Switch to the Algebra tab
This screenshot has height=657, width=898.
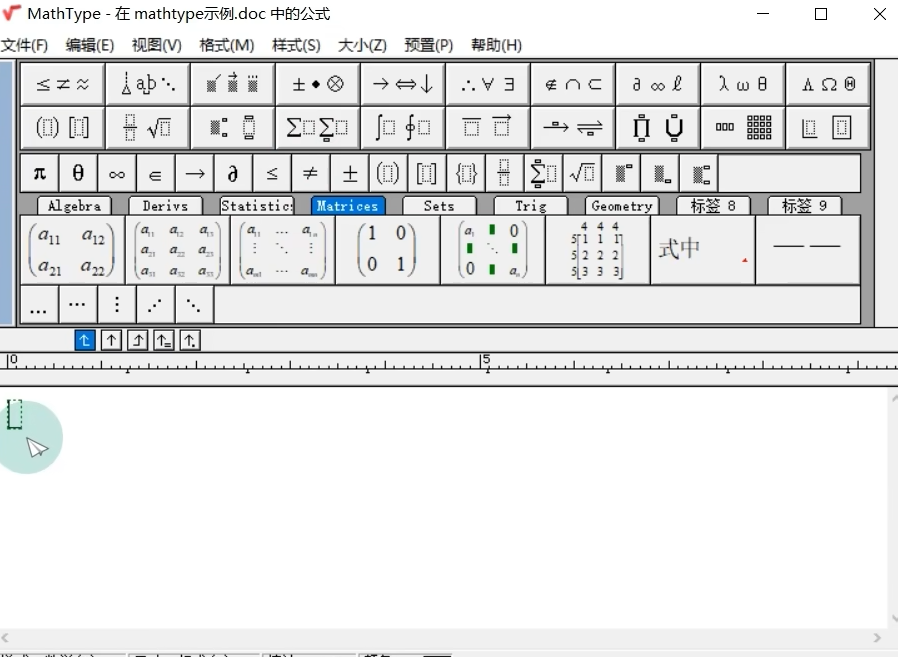(x=74, y=206)
